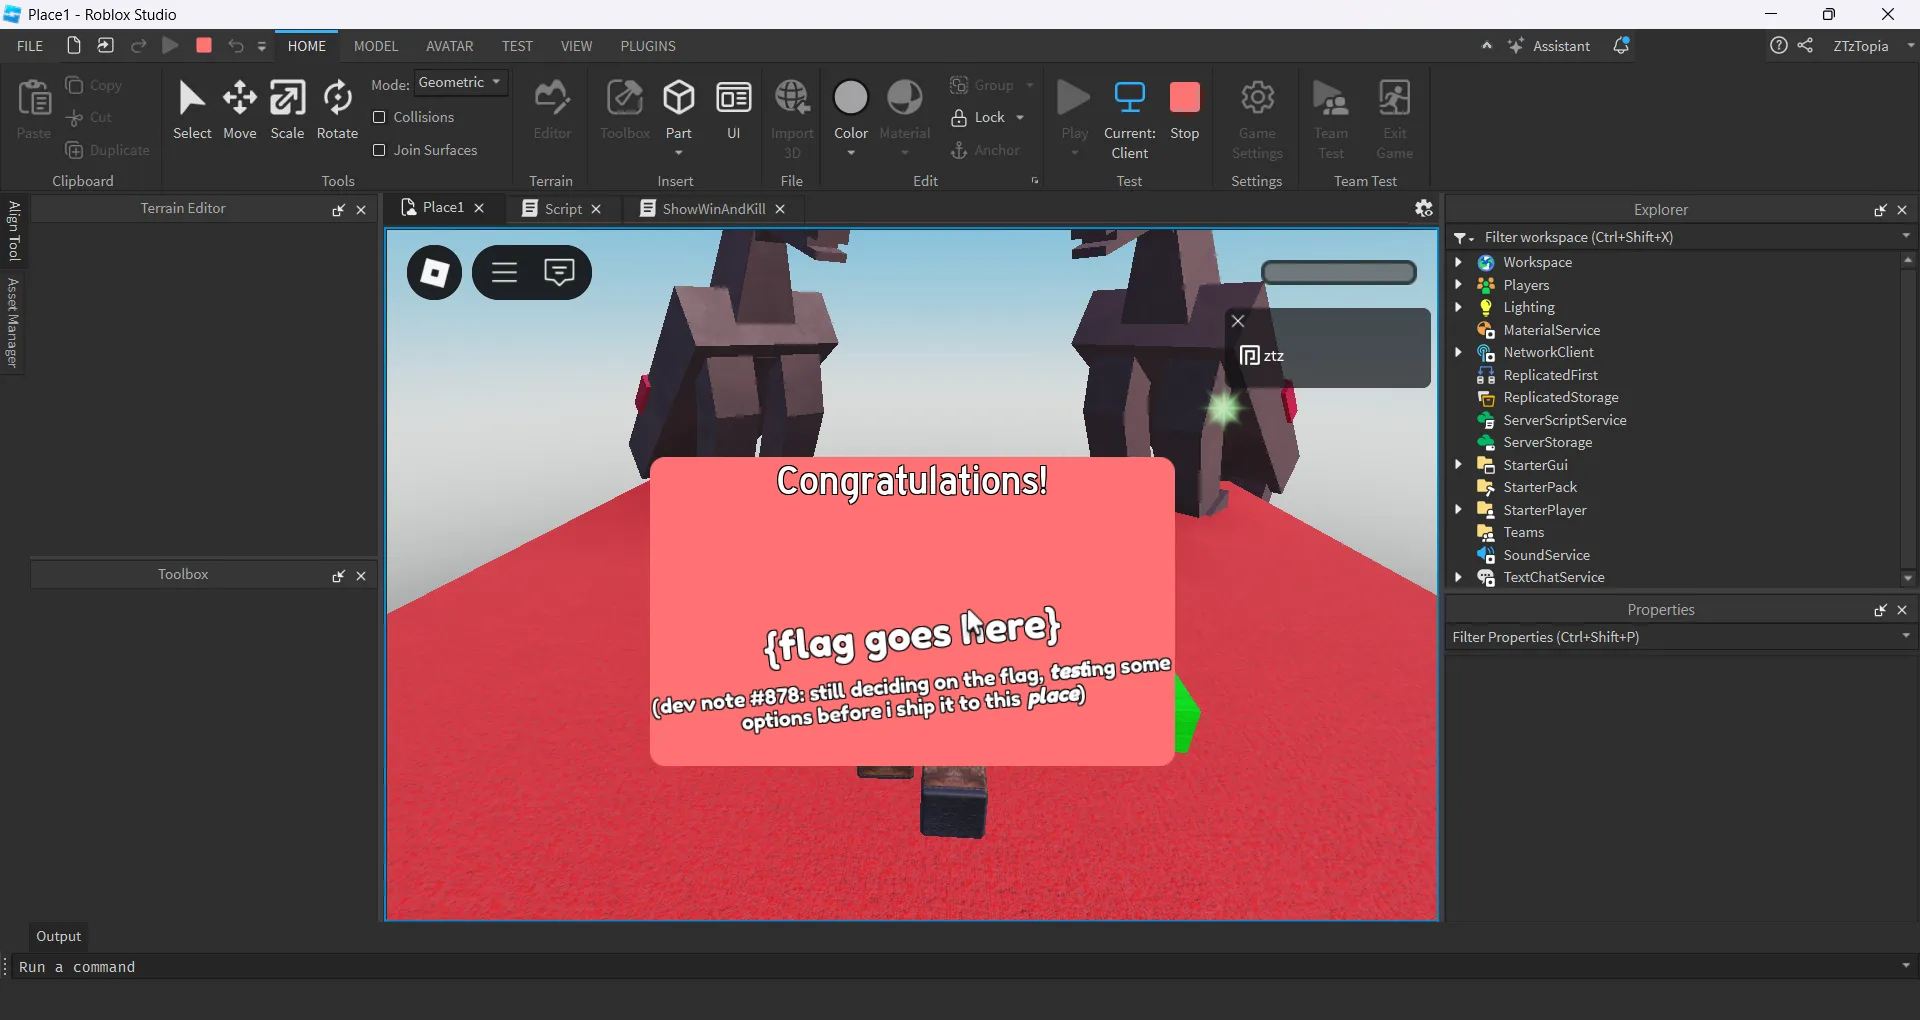Open the FILE menu
Screen dimensions: 1920x1020
30,46
